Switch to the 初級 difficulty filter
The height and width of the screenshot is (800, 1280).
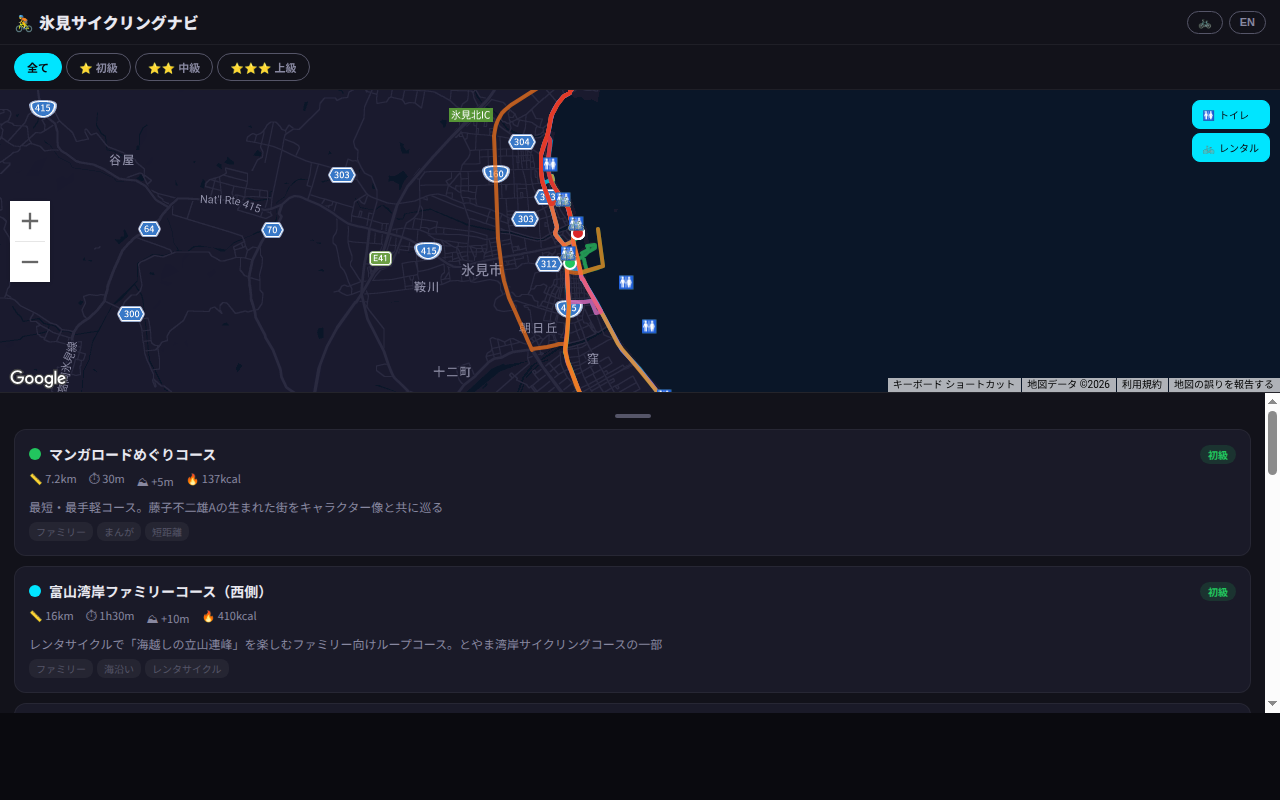[98, 67]
